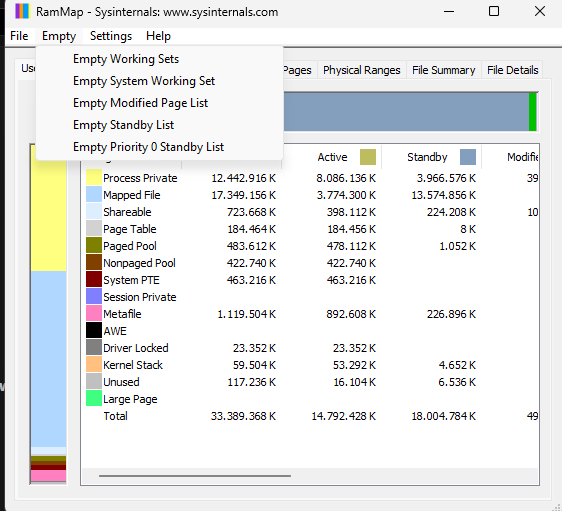
Task: Click the Active column color swatch
Action: tap(368, 157)
